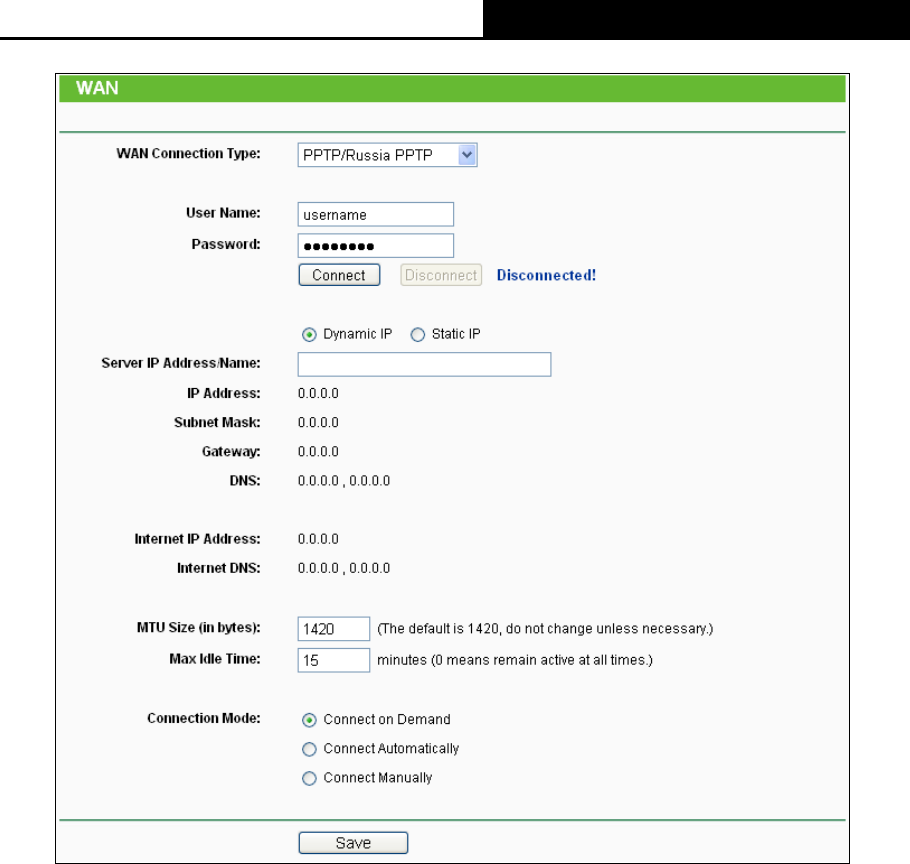Select Connect Manually mode
Screen dimensions: 910x864
309,778
